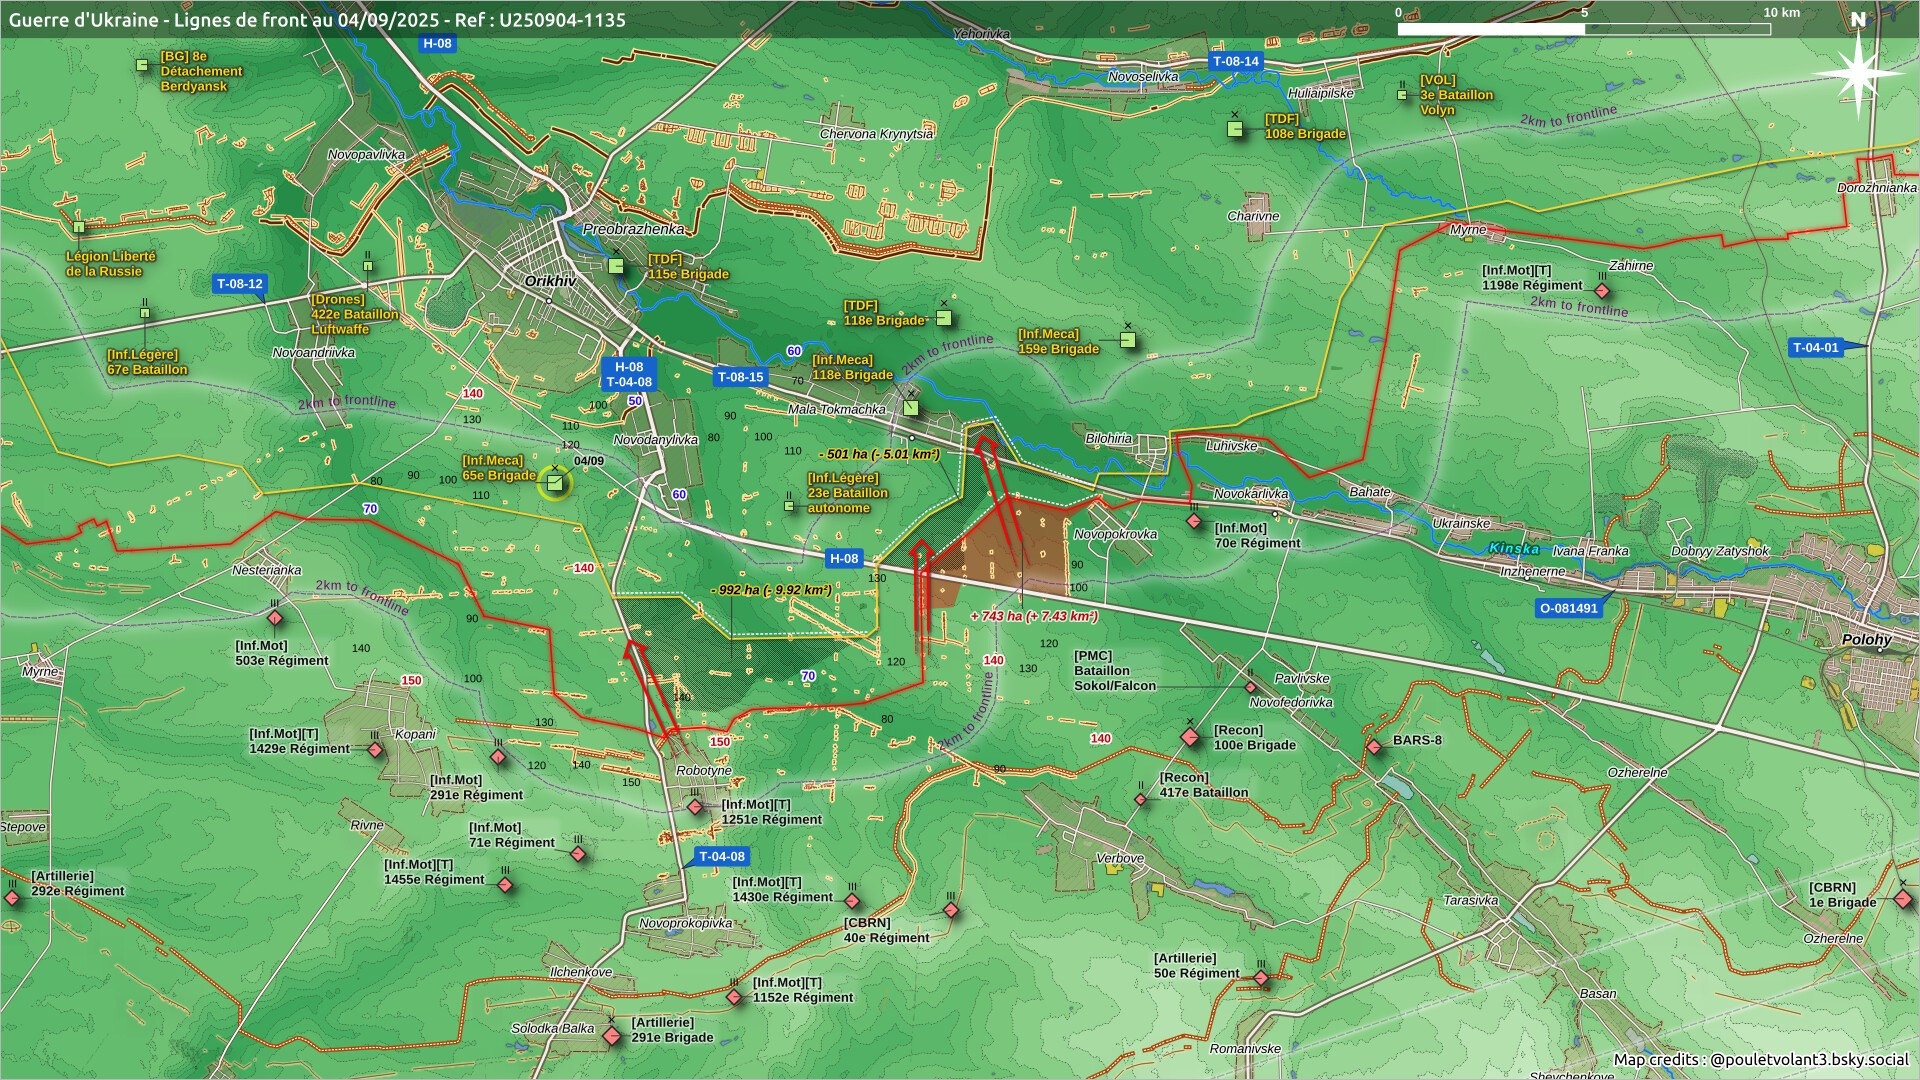Screen dimensions: 1920x1080
Task: Click the '- 501 ha (- 5.01 km²)' area label
Action: [x=879, y=454]
